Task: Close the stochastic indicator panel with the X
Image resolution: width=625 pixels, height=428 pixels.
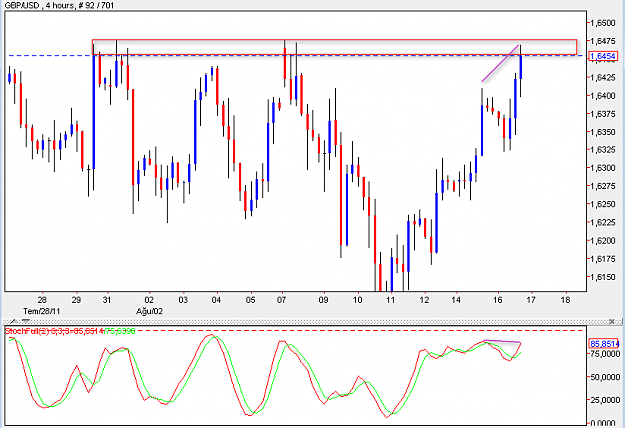Action: 612,321
